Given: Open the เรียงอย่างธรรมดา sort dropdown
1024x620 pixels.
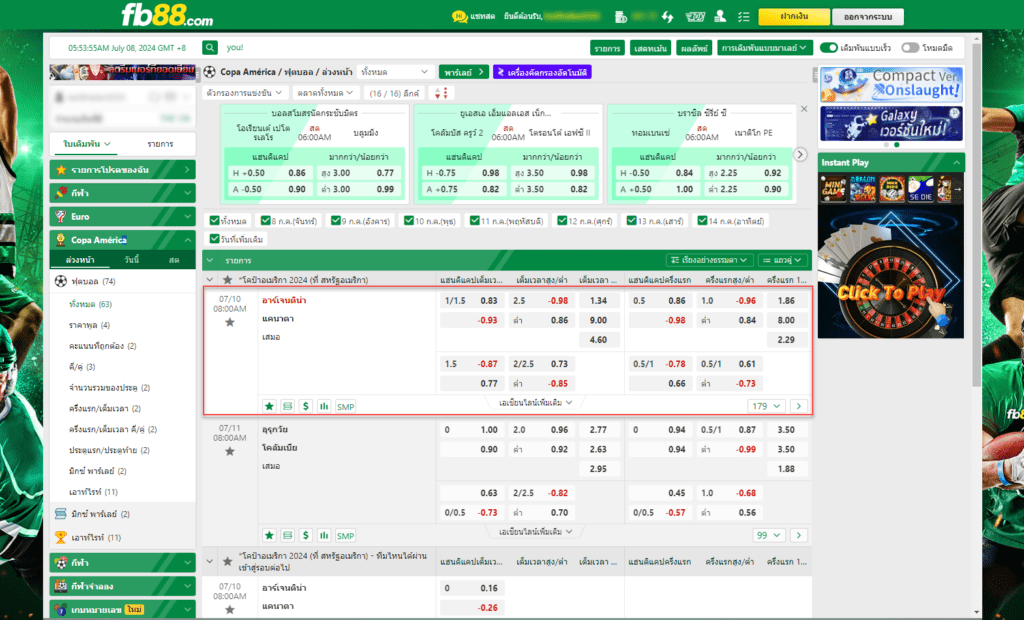Looking at the screenshot, I should coord(709,260).
